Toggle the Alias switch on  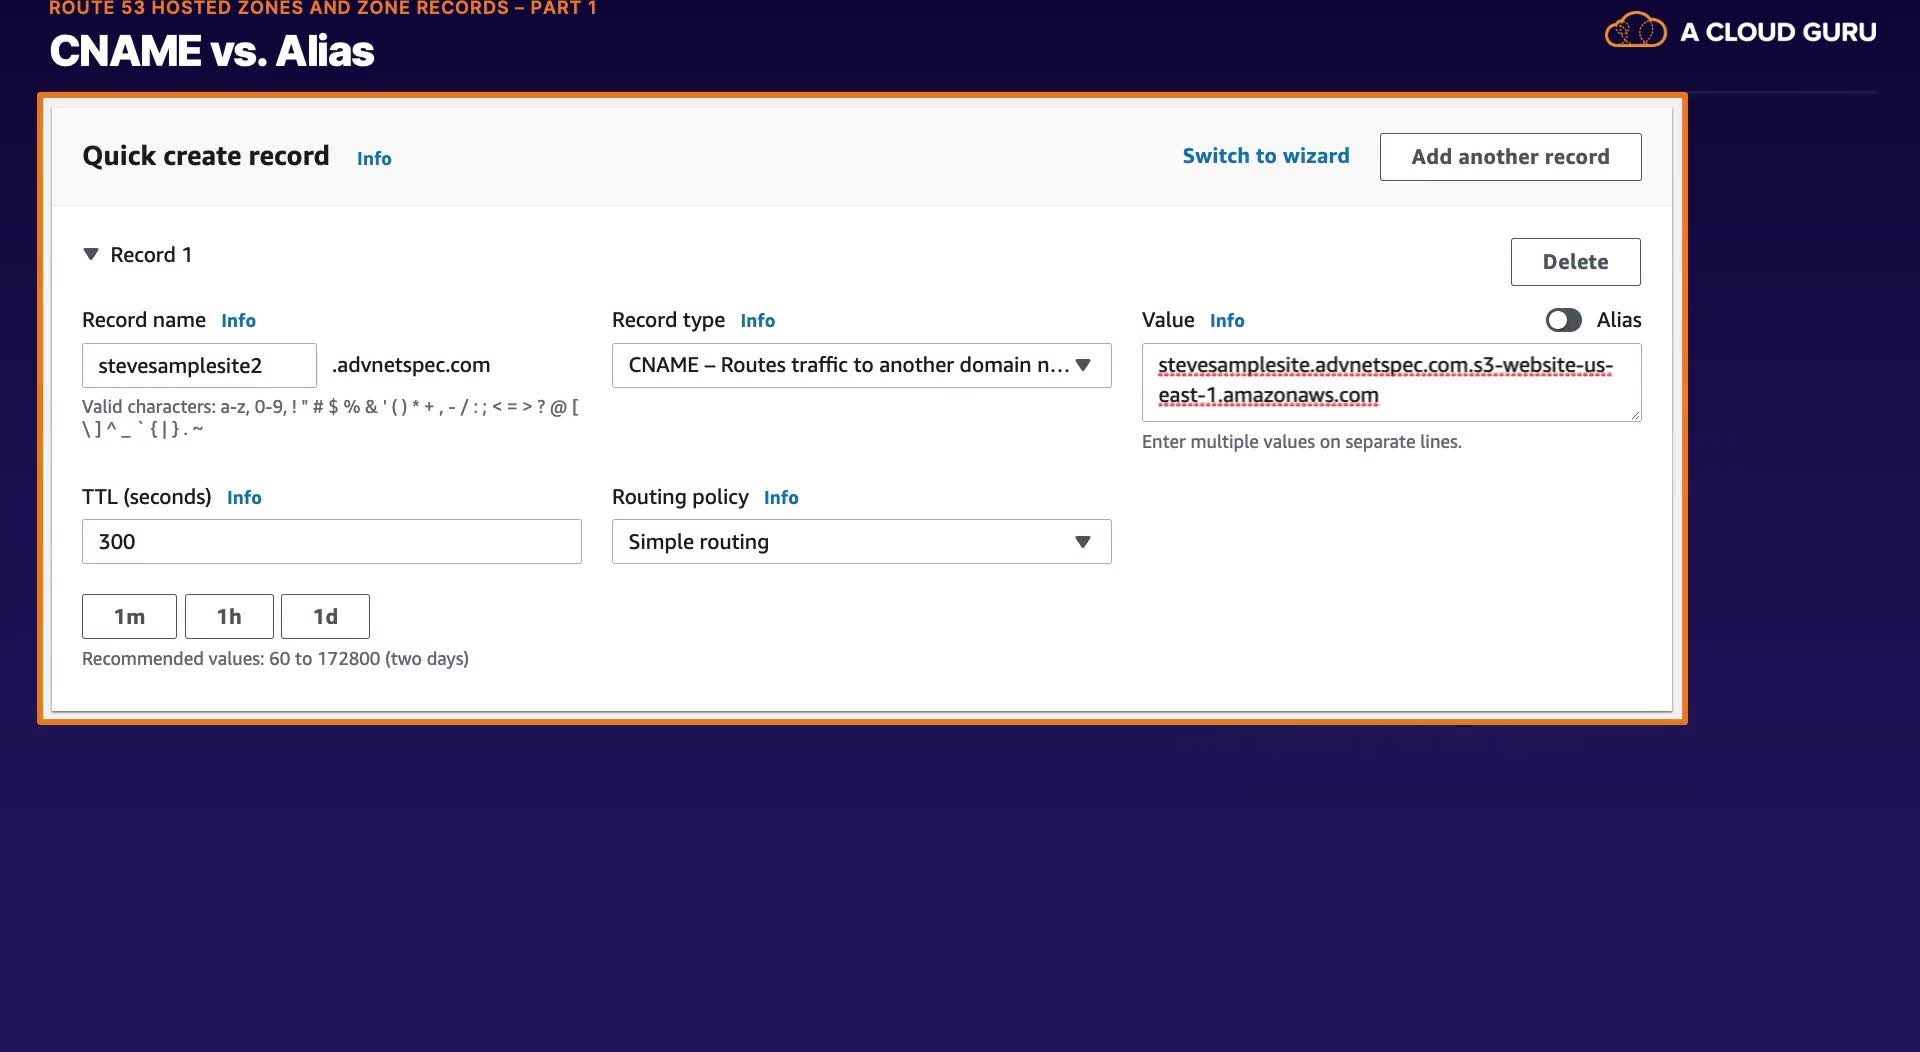click(1563, 320)
